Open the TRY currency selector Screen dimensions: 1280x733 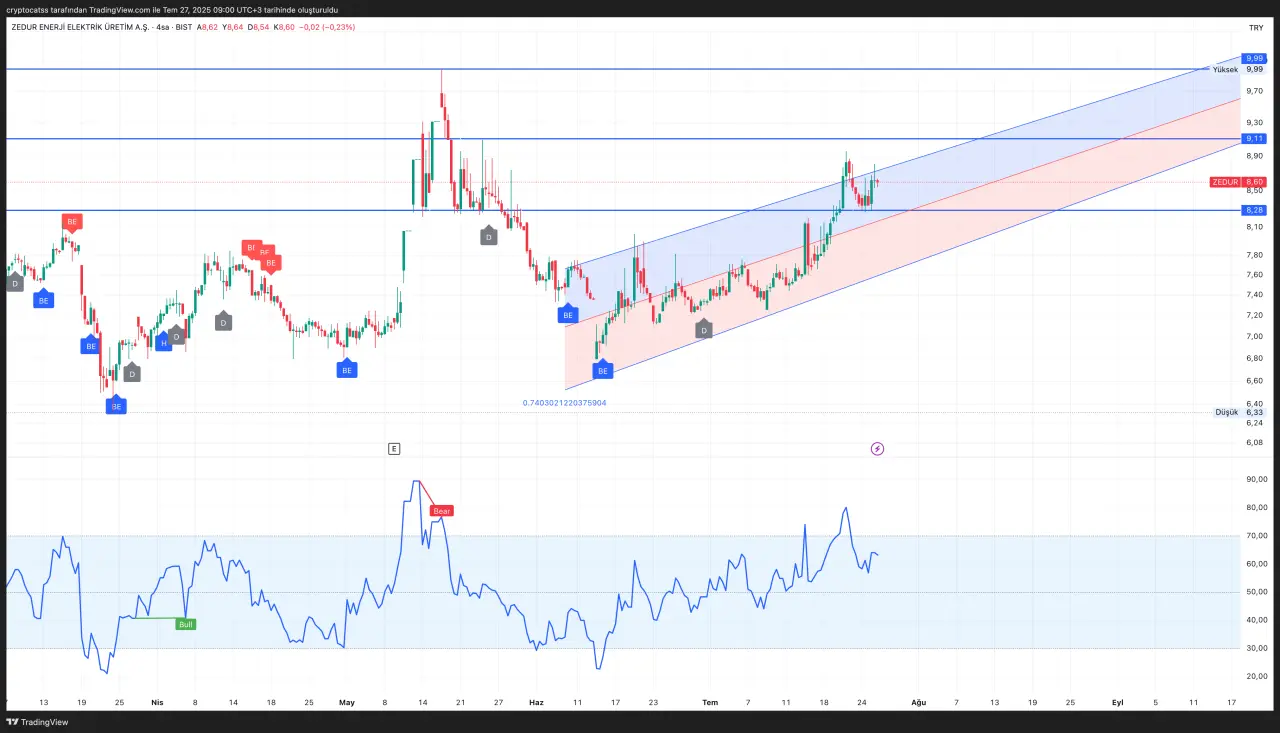click(x=1255, y=28)
